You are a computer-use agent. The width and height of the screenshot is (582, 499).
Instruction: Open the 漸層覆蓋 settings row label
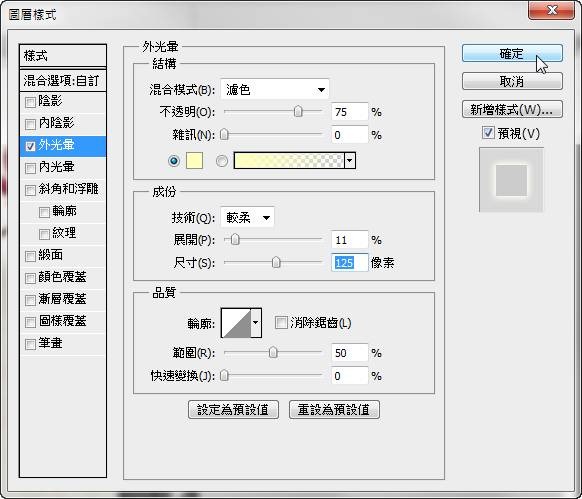tap(62, 299)
